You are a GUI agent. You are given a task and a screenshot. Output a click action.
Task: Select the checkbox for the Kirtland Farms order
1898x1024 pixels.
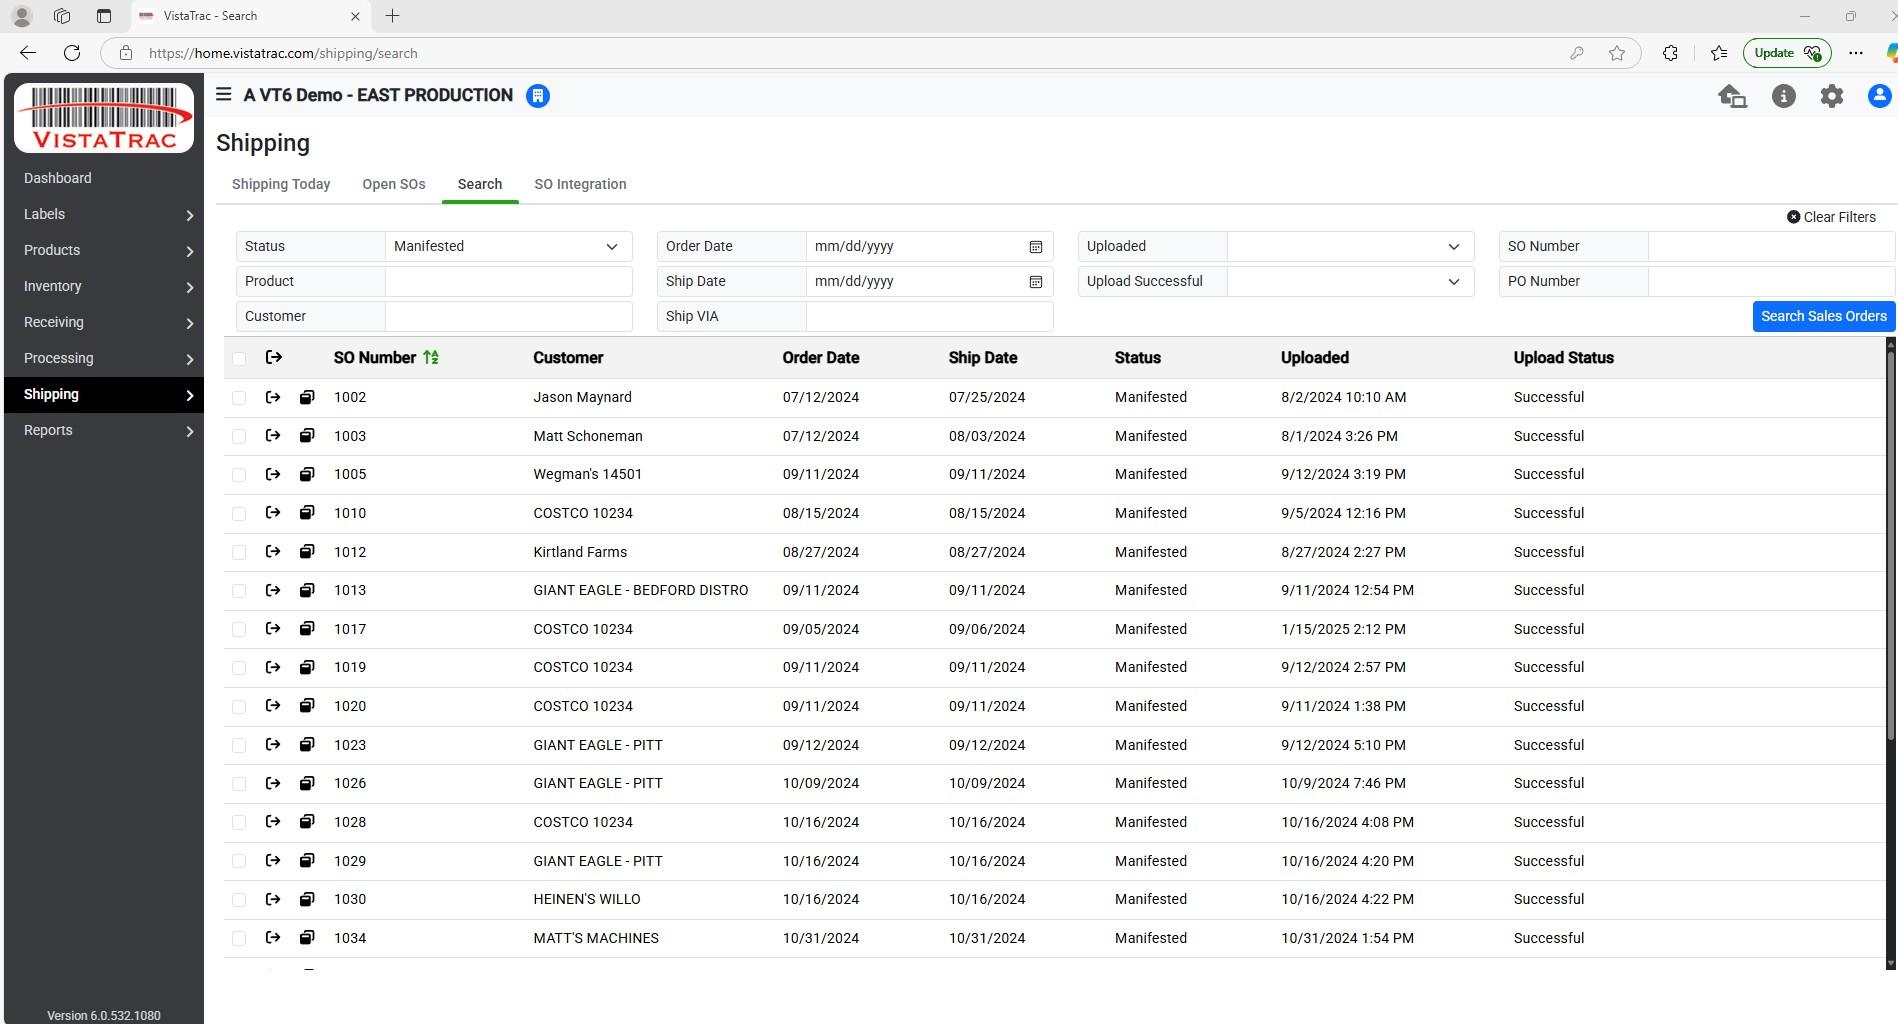239,552
